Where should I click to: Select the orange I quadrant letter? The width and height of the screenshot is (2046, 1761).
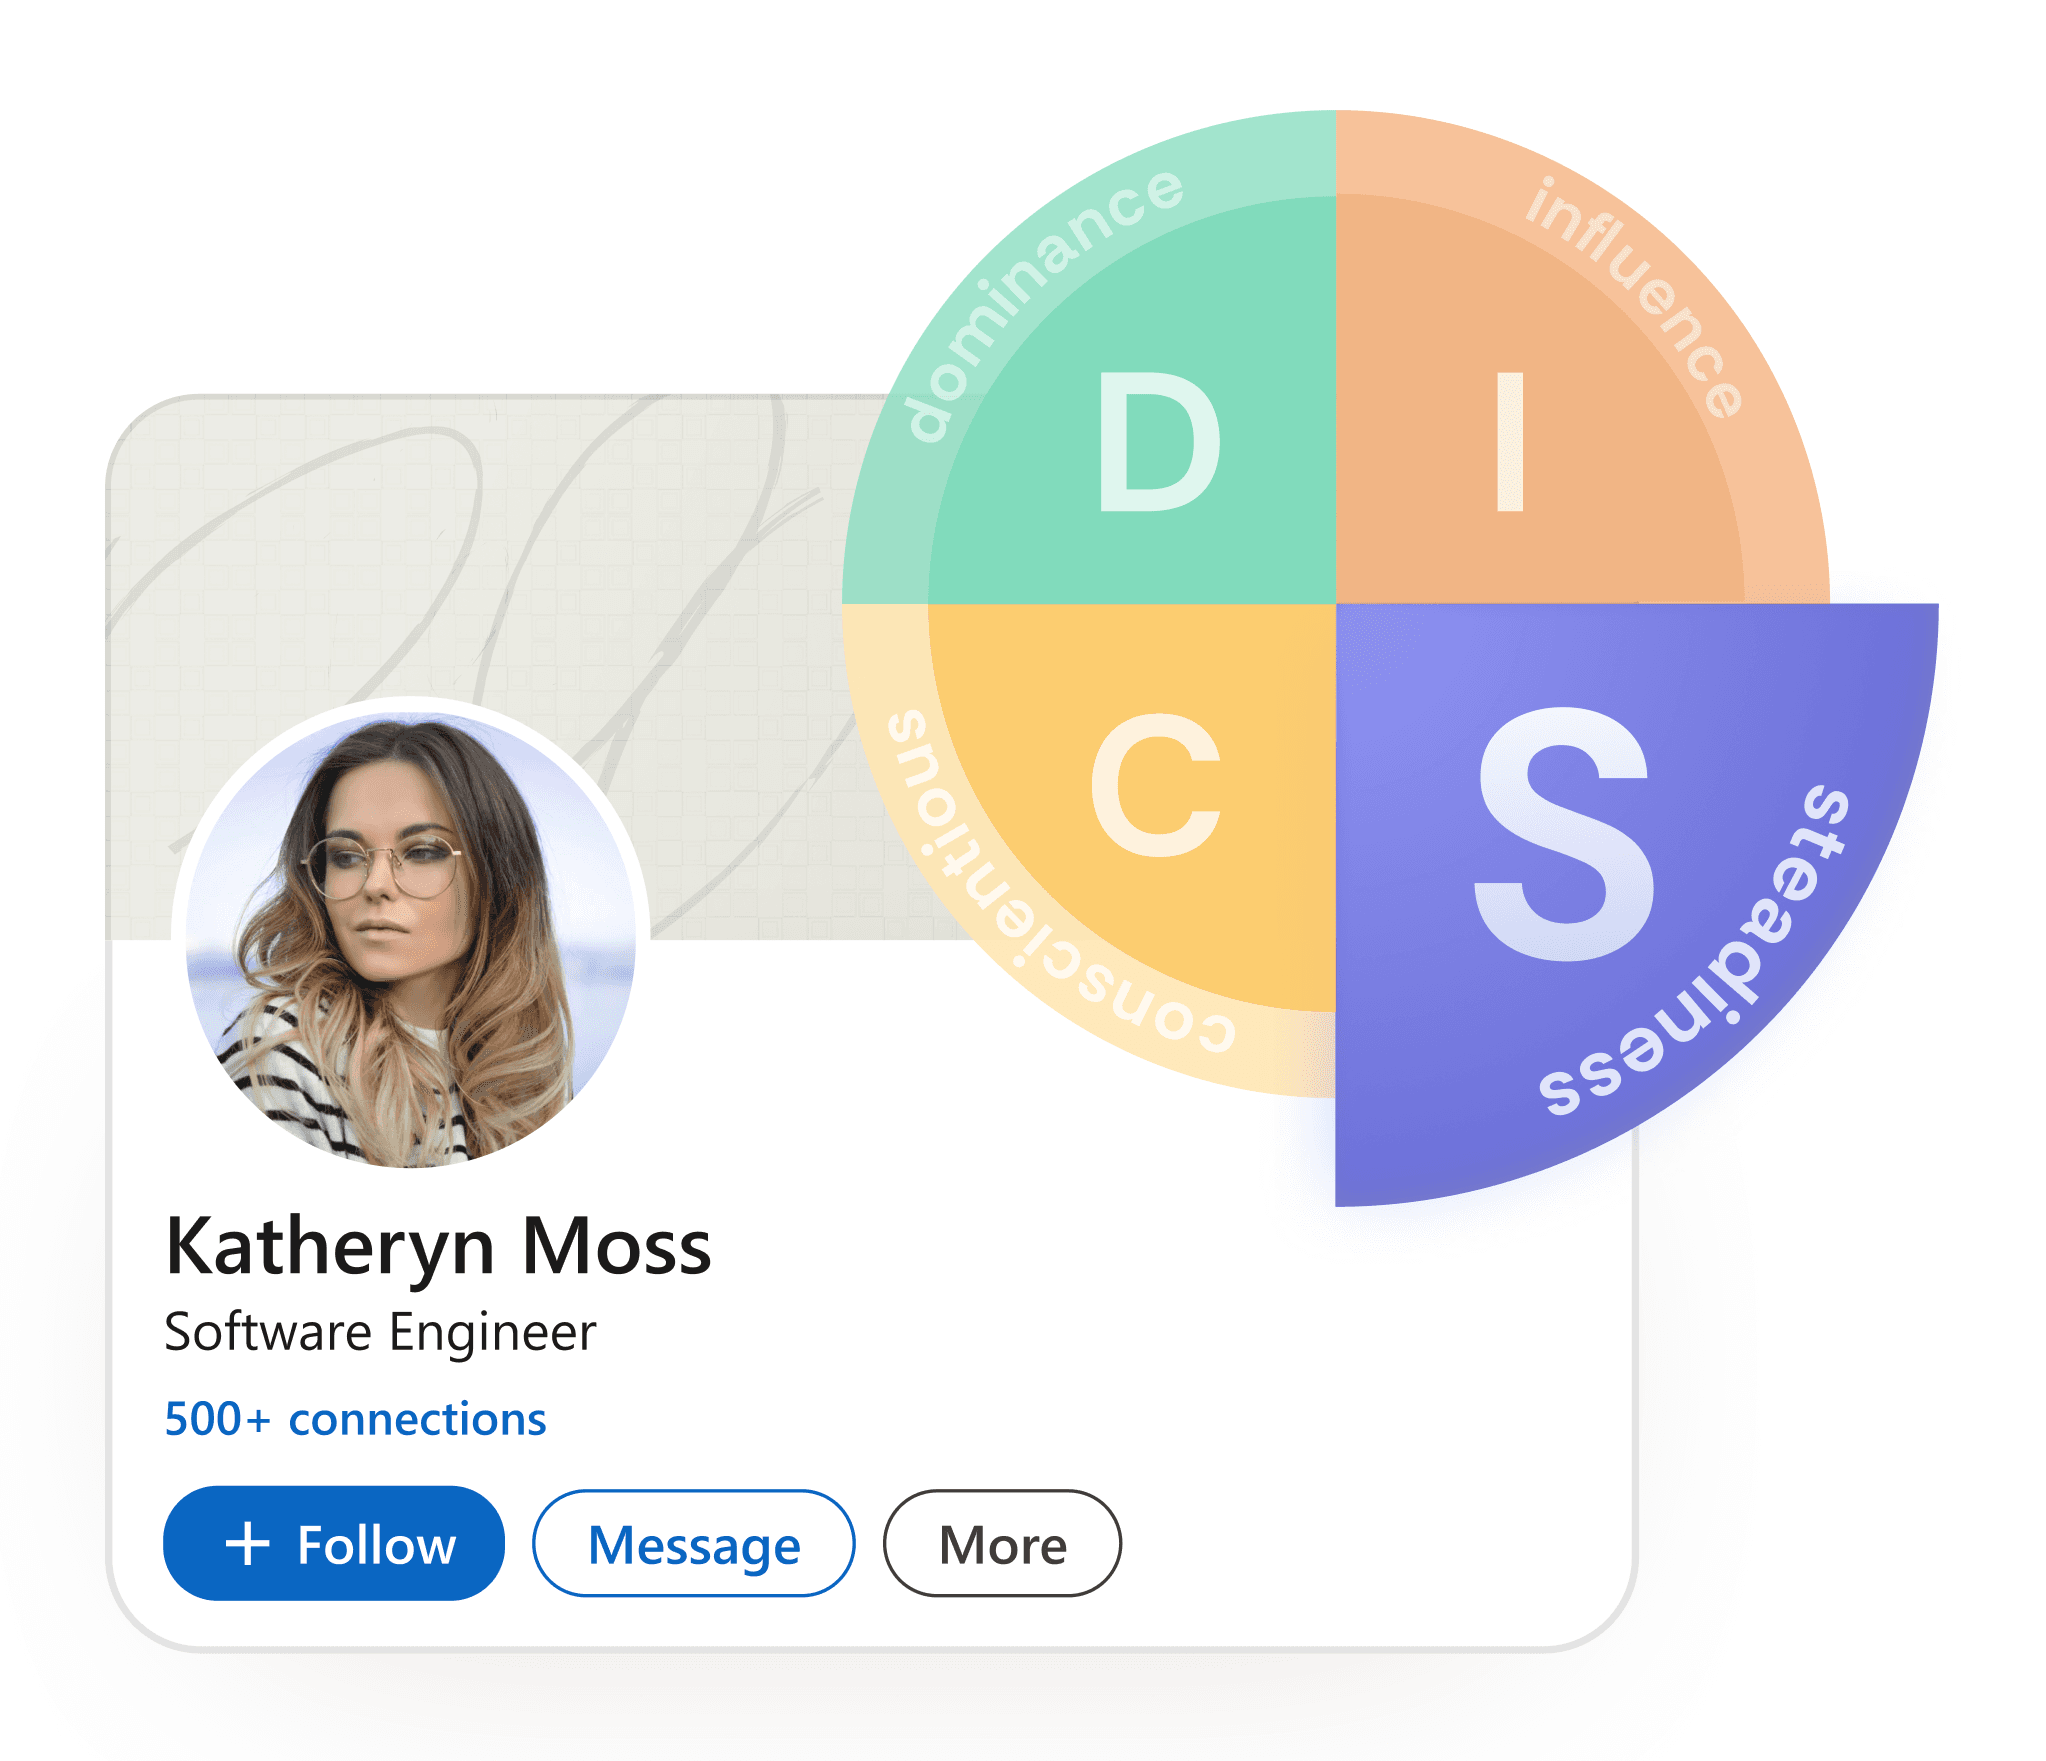point(1509,441)
